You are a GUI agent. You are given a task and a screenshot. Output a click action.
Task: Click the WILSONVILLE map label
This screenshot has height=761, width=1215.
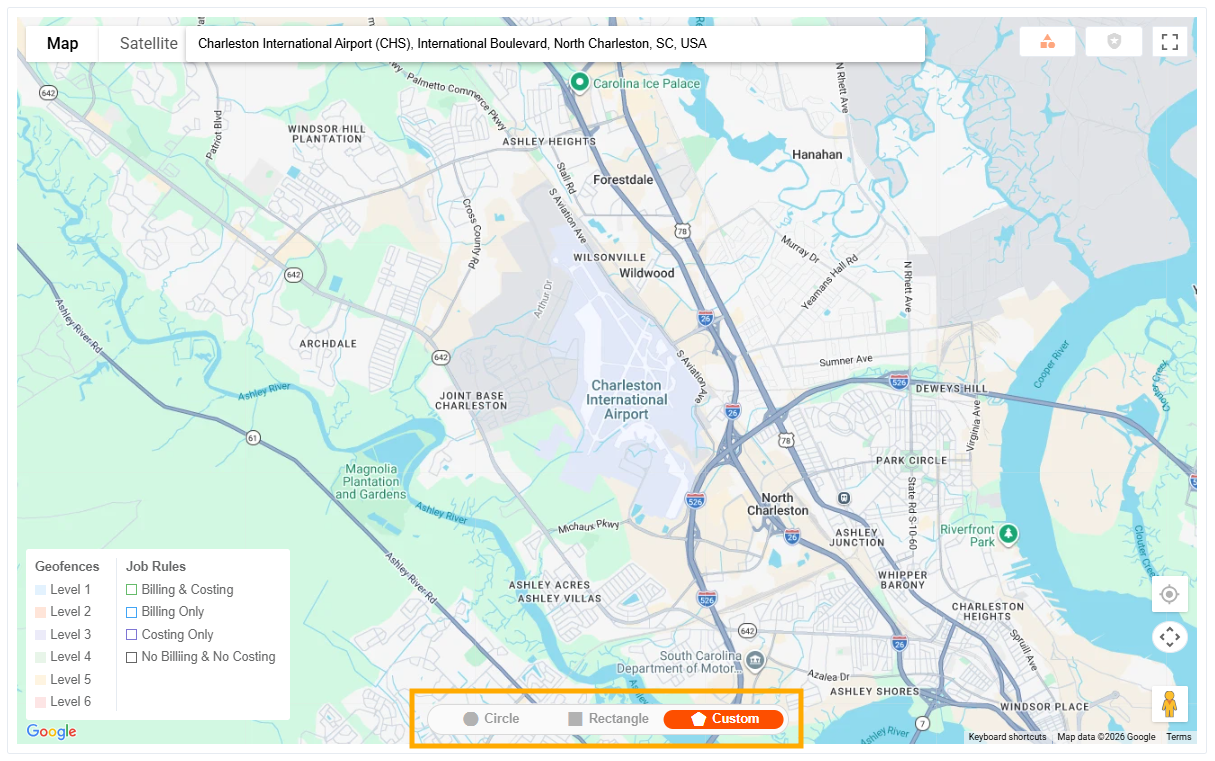pyautogui.click(x=610, y=257)
